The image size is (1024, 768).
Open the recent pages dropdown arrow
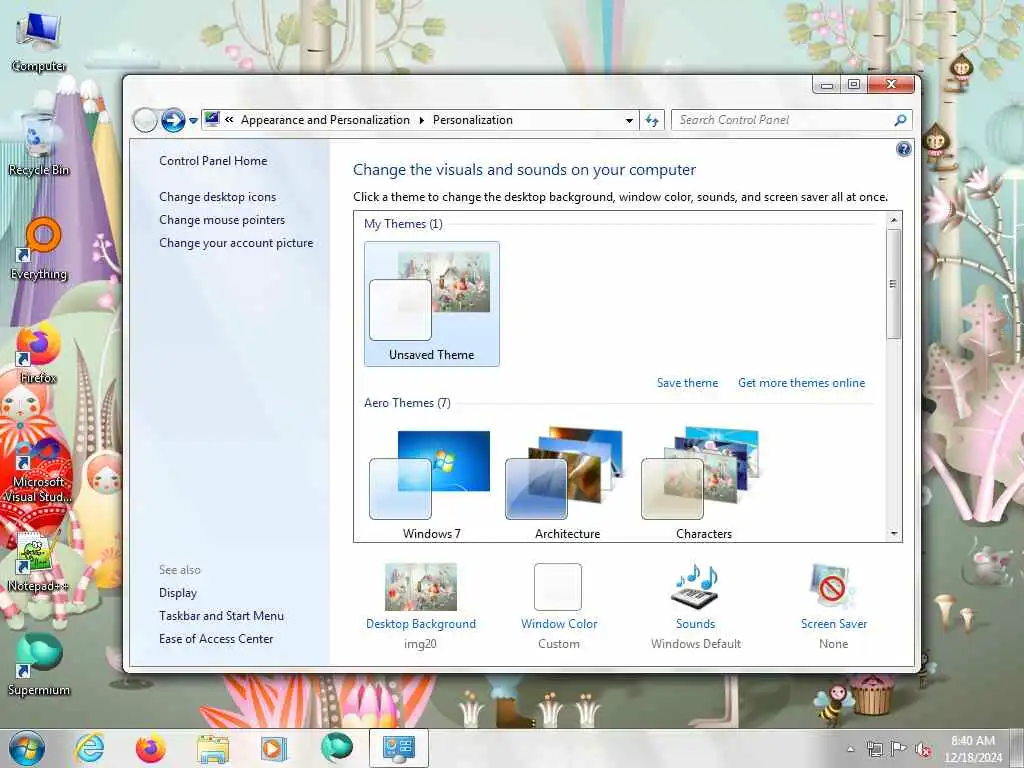click(193, 121)
